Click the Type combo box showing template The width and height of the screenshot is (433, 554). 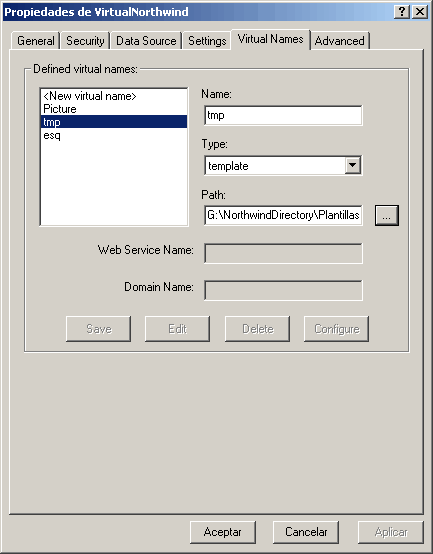[283, 165]
